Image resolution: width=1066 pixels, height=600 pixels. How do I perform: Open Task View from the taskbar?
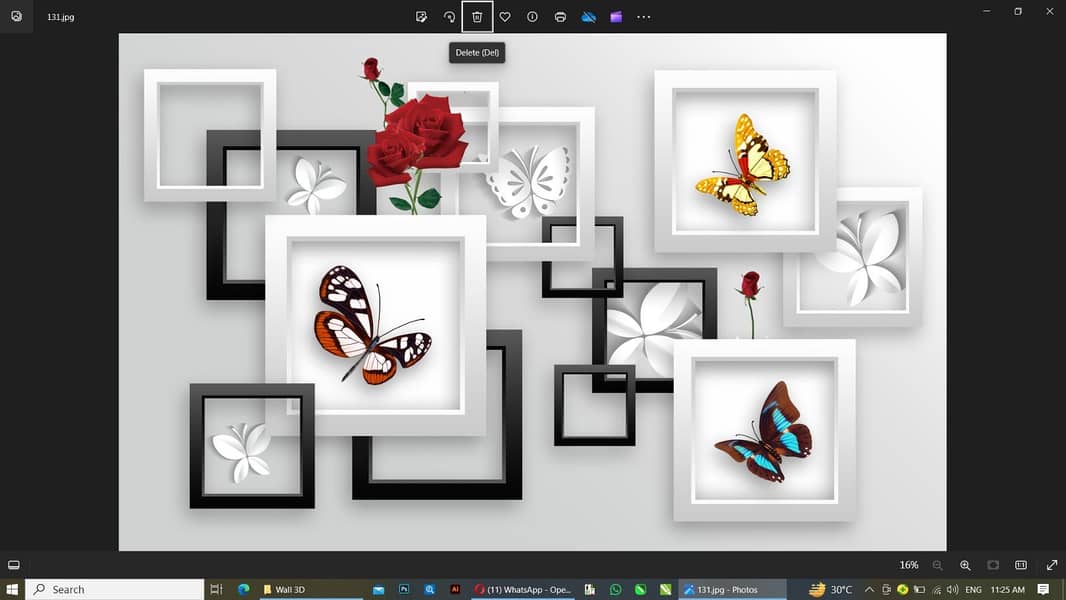coord(216,589)
